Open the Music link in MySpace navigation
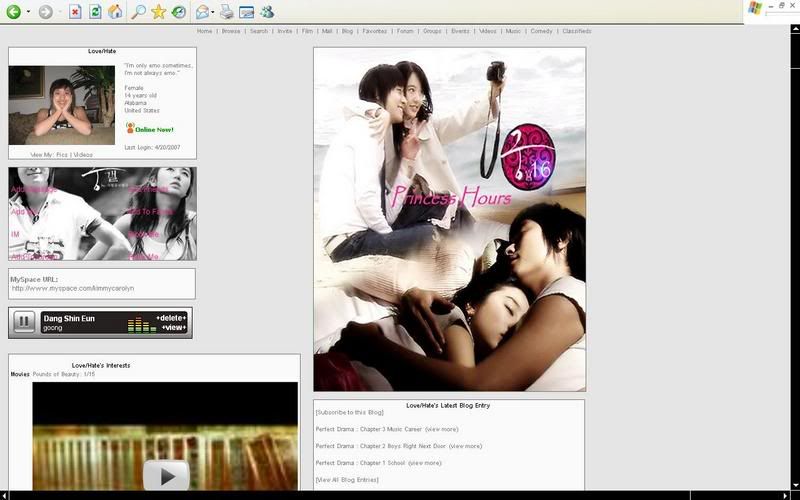 coord(513,31)
